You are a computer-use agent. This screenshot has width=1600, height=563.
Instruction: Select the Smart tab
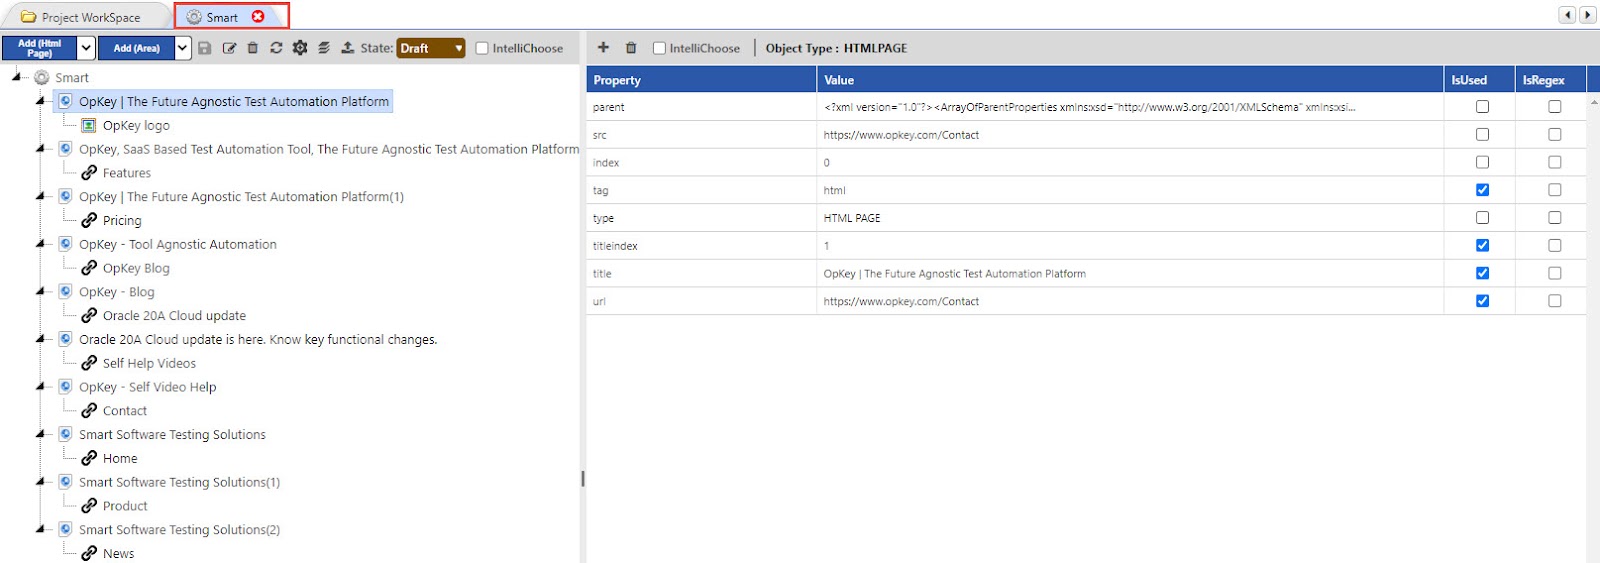(x=222, y=17)
